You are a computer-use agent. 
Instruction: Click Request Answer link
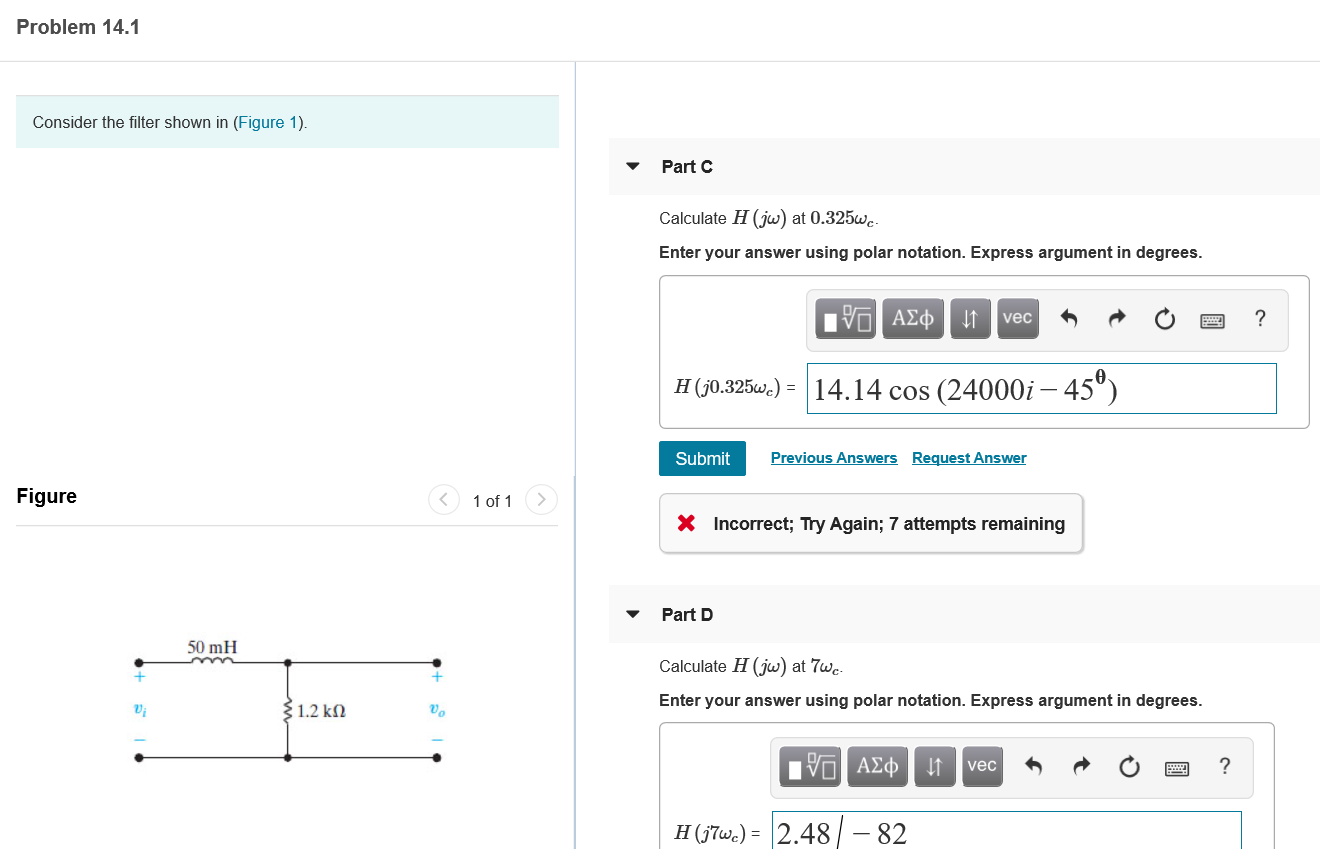969,458
